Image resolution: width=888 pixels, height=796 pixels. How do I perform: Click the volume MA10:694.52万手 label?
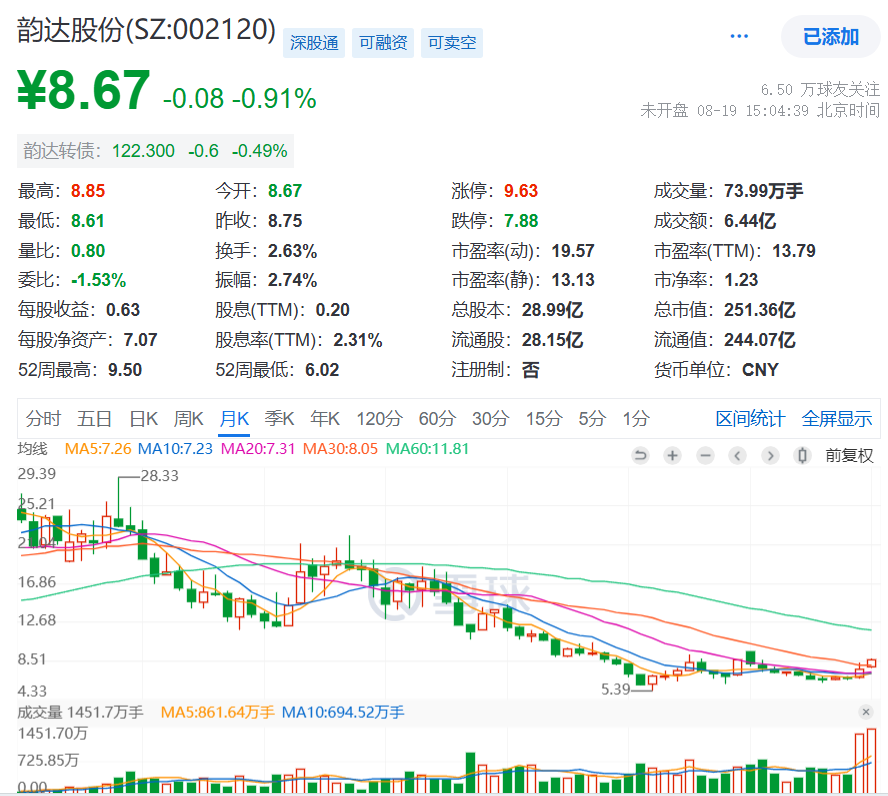pyautogui.click(x=343, y=712)
